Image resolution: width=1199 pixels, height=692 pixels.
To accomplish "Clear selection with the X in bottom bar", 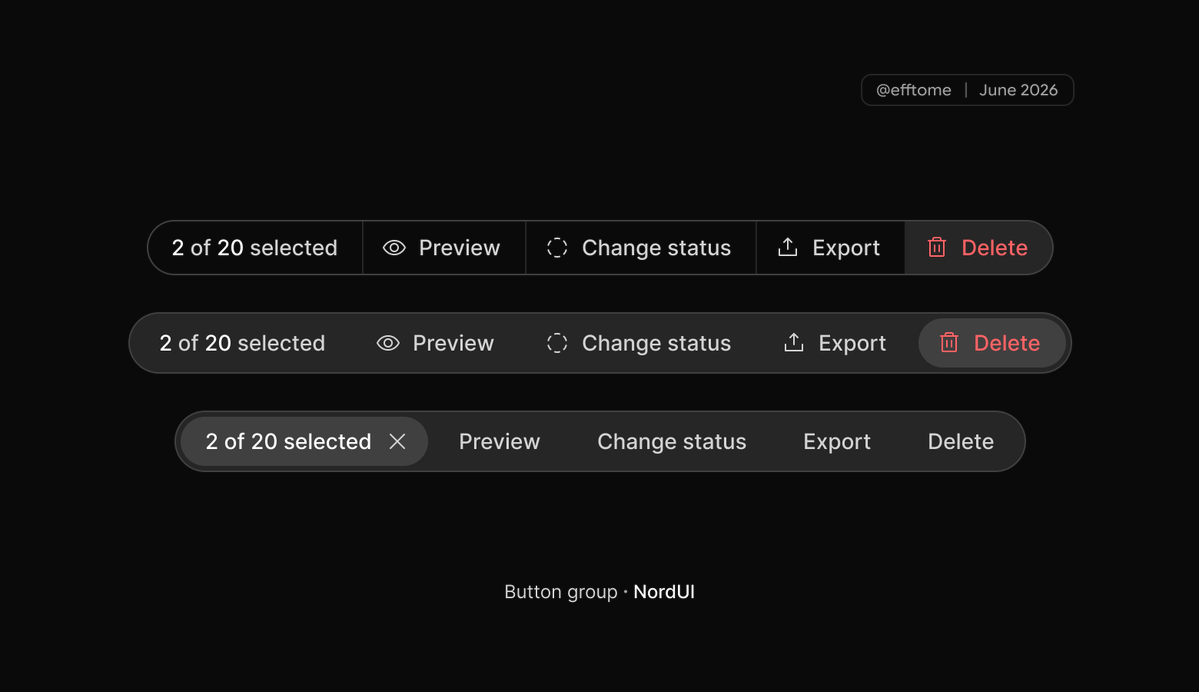I will pyautogui.click(x=397, y=441).
